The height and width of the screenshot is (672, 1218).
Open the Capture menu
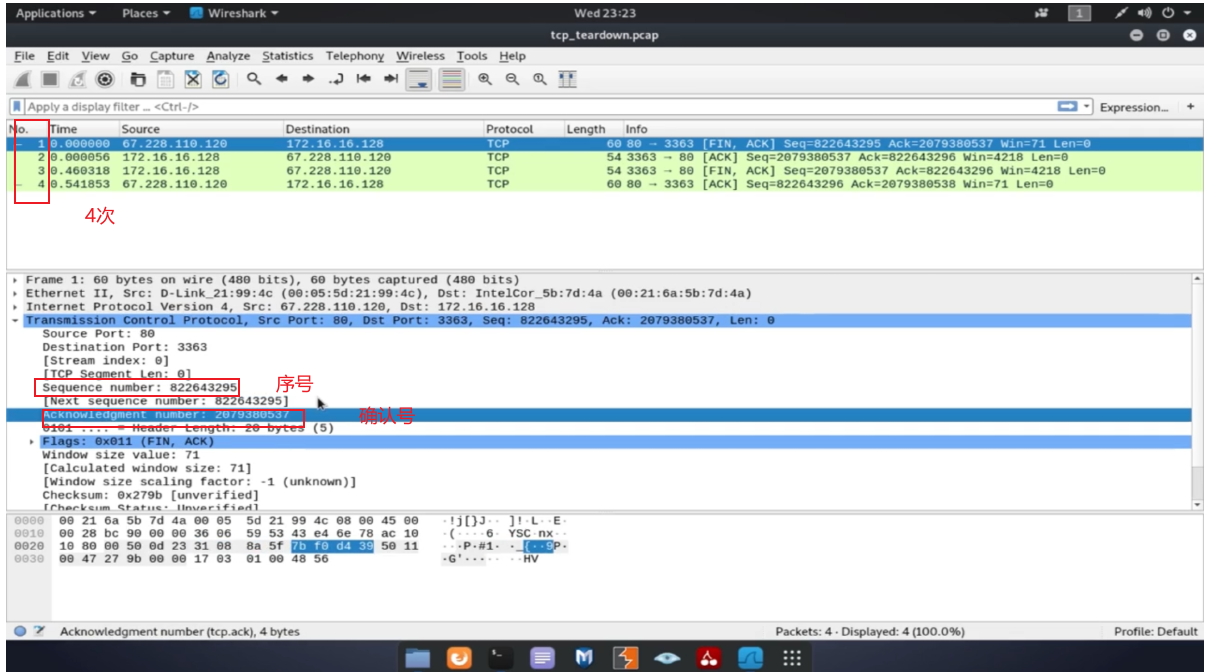pyautogui.click(x=172, y=56)
